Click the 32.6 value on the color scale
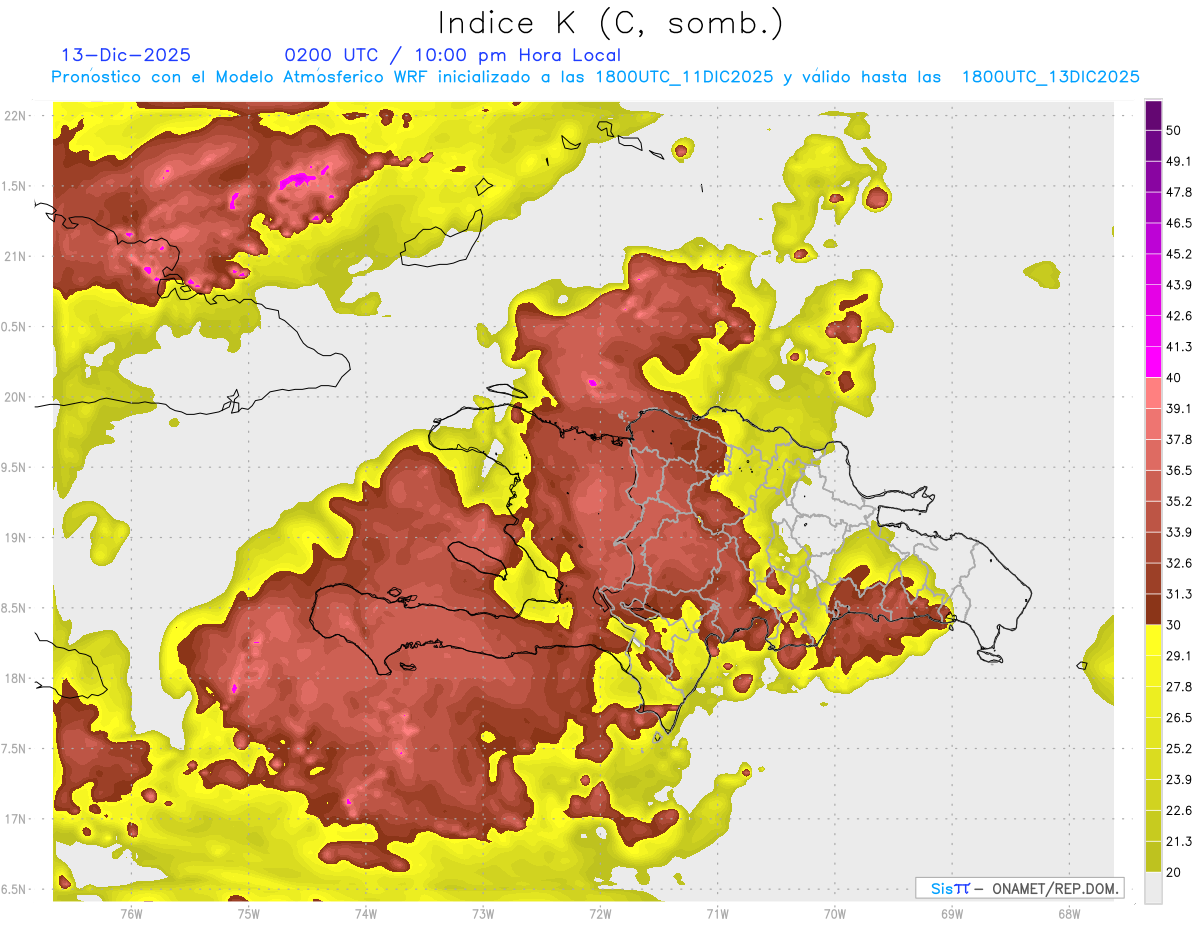Screen dimensions: 1200x927 click(x=1178, y=563)
